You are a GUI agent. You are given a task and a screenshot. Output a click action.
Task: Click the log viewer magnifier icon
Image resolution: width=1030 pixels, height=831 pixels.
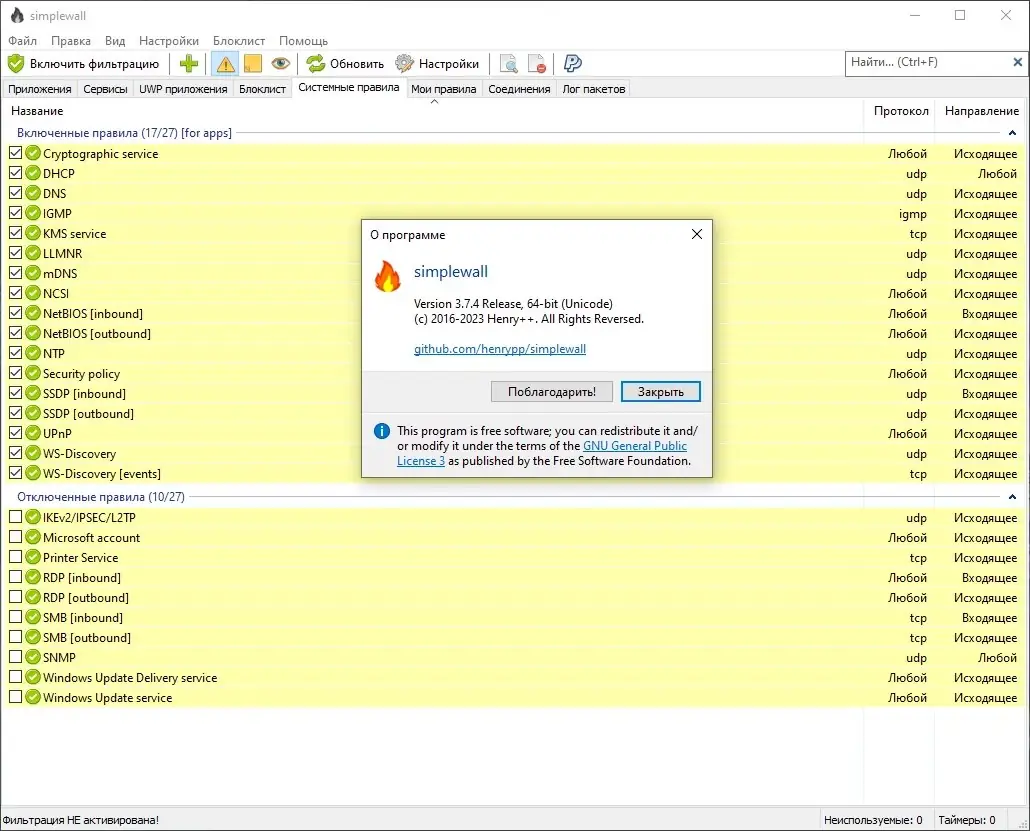tap(508, 64)
